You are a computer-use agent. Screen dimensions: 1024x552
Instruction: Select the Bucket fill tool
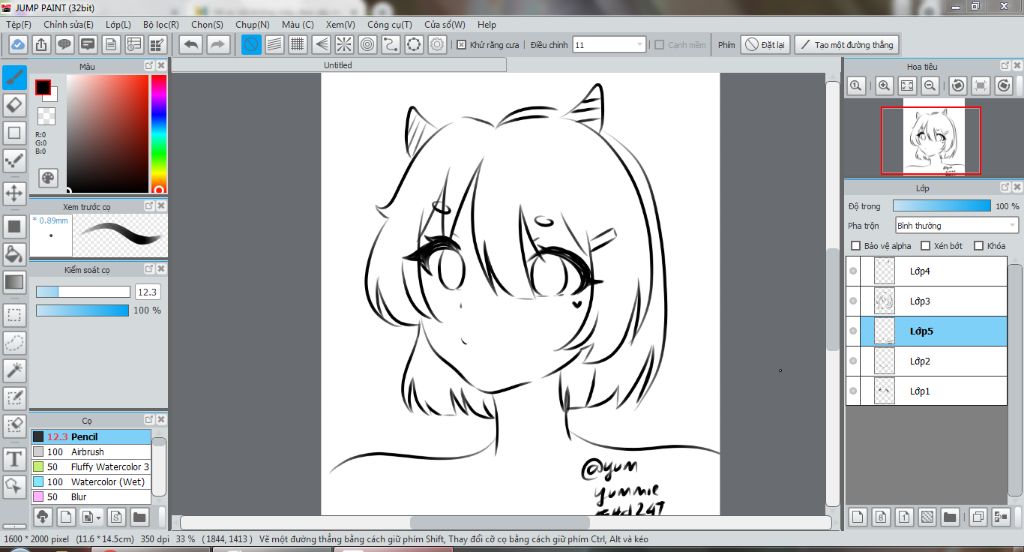tap(14, 254)
